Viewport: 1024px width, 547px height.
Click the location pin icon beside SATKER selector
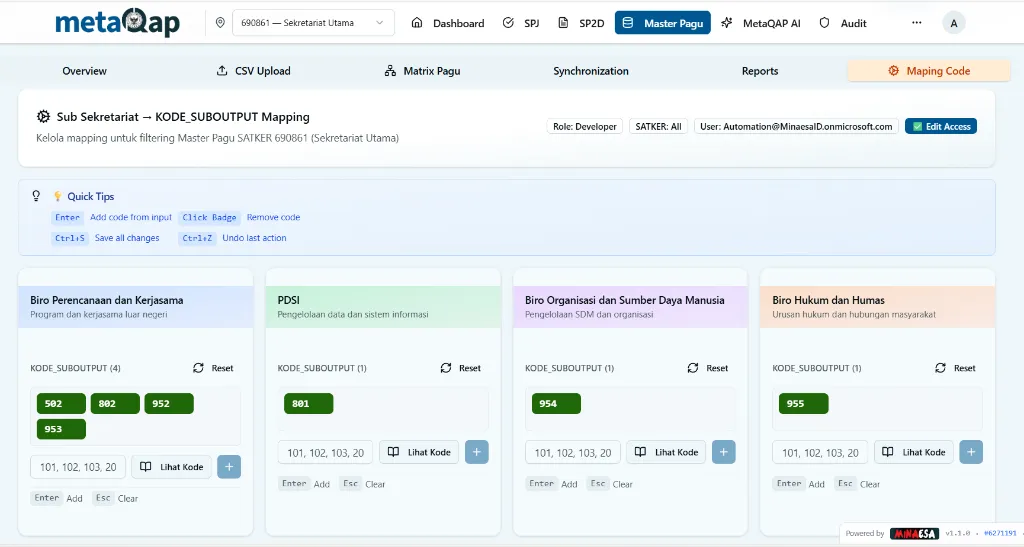point(220,23)
